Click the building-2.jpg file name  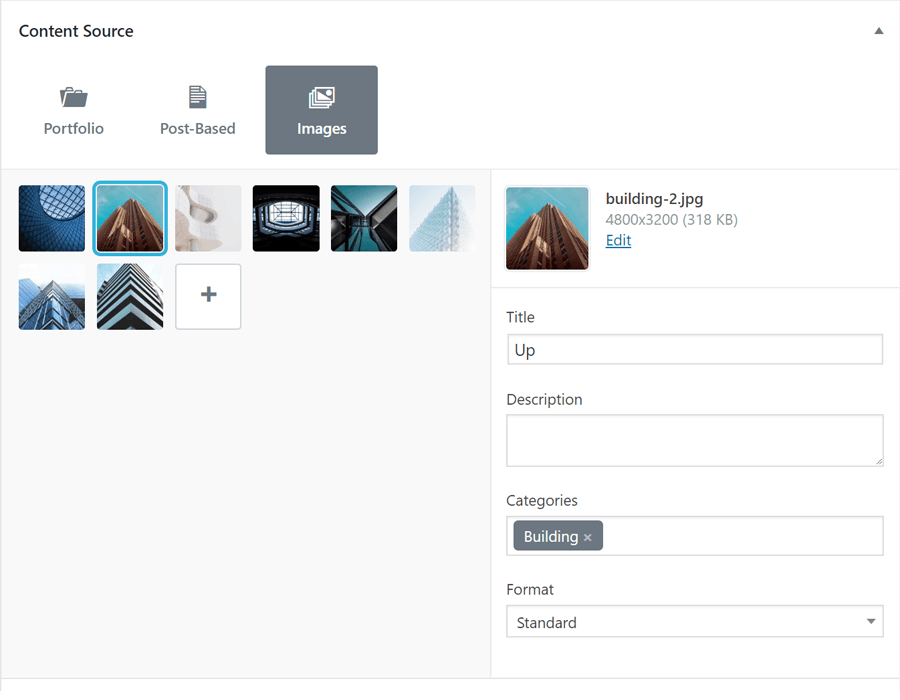pos(654,199)
